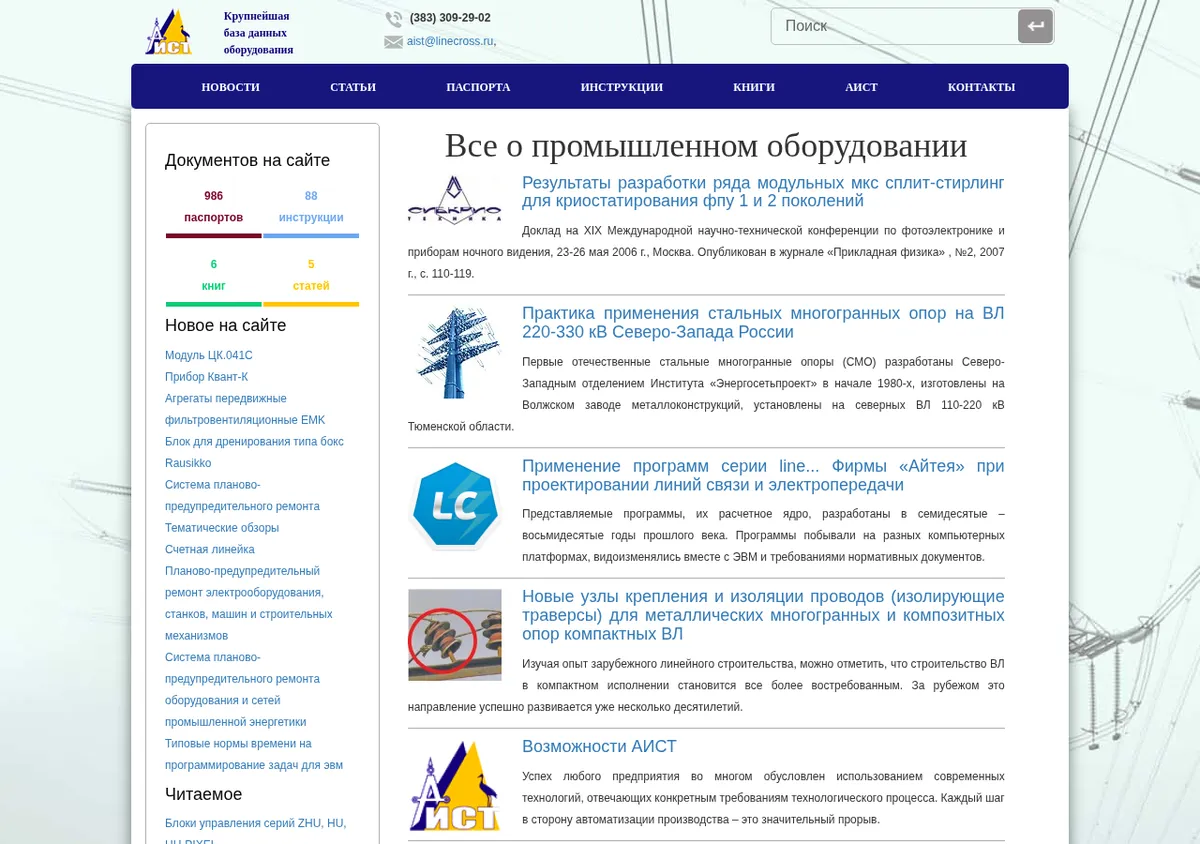Viewport: 1200px width, 844px height.
Task: Open the Возможности АИСТ article title
Action: tap(599, 747)
